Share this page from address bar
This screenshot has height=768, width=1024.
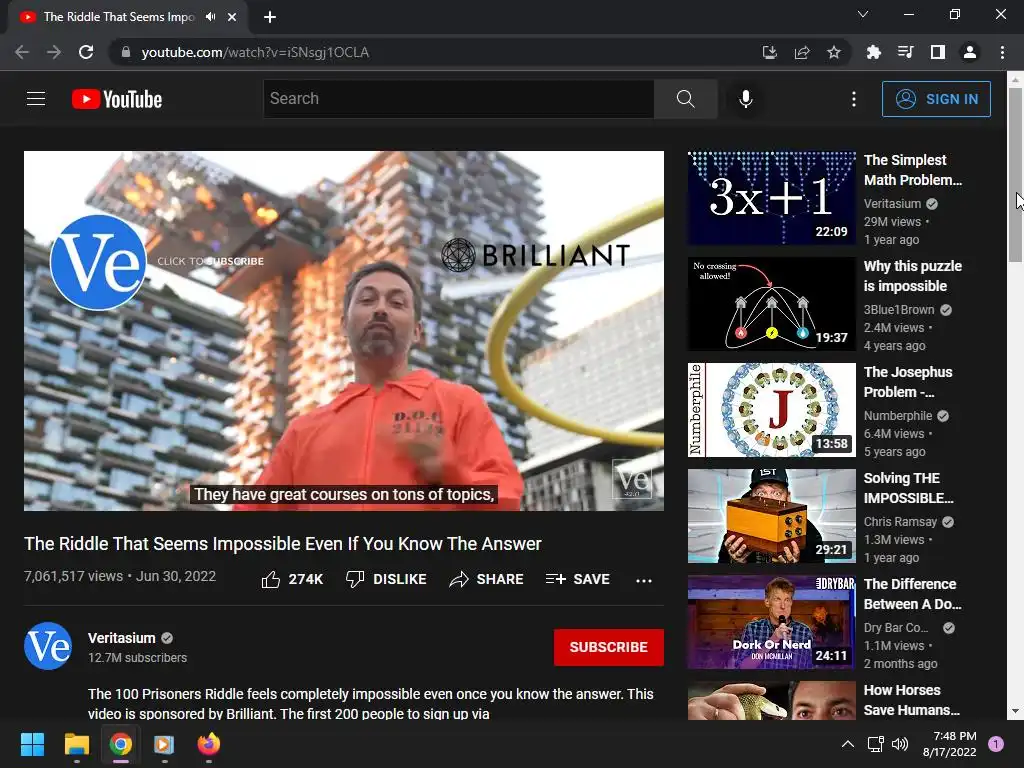802,52
